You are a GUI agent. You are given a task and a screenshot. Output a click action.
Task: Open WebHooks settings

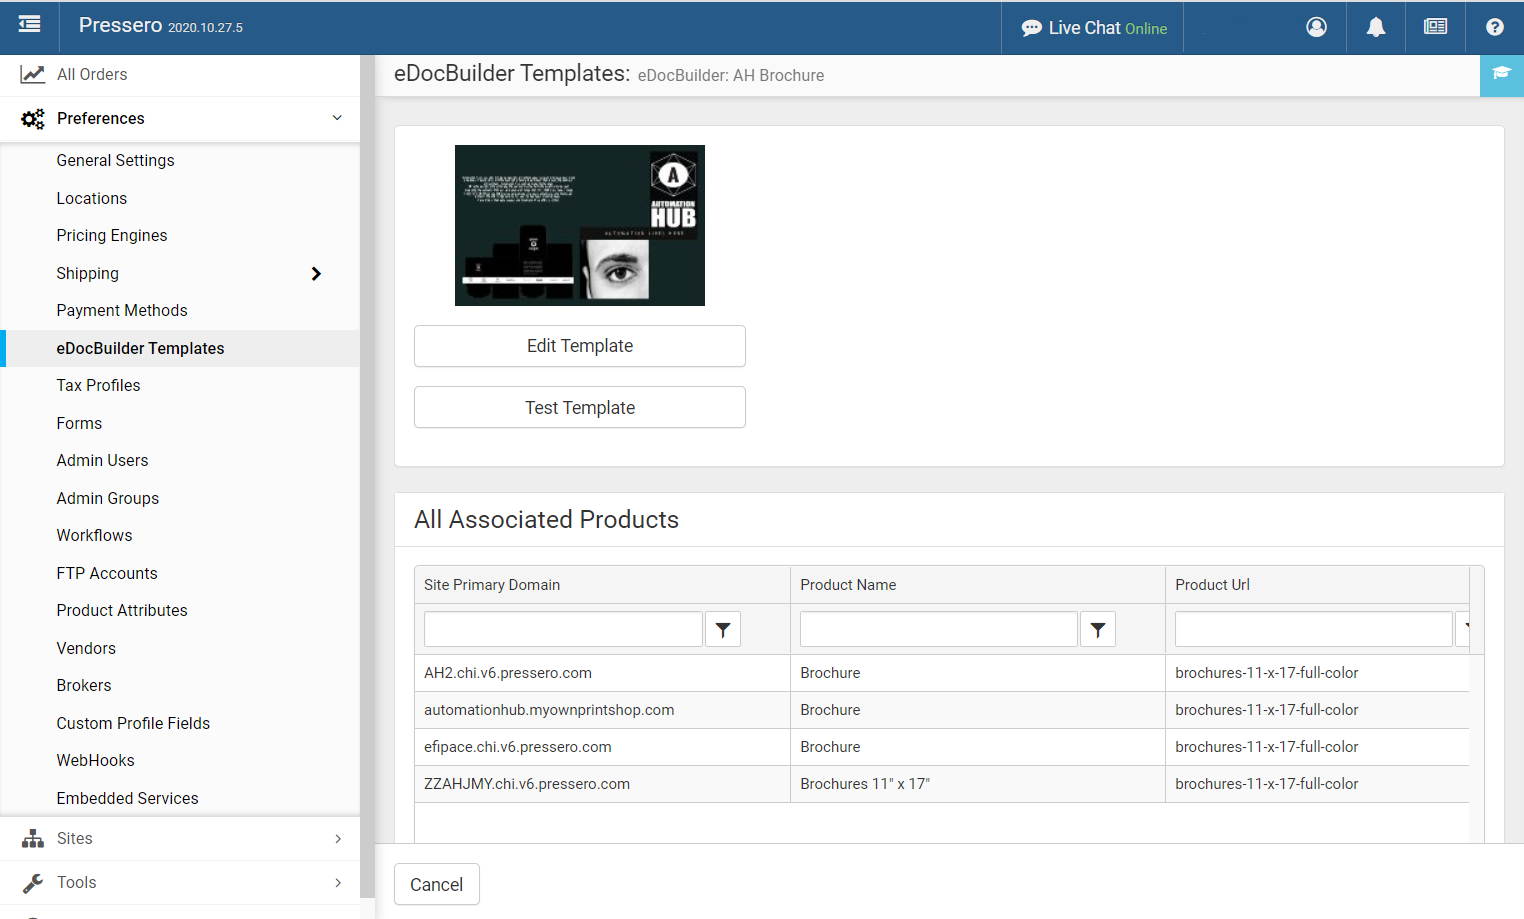tap(95, 760)
